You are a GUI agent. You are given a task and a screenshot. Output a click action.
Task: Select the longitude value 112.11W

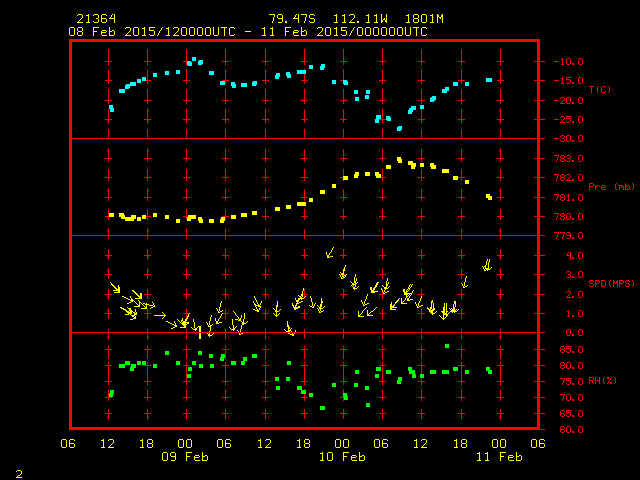(x=360, y=19)
